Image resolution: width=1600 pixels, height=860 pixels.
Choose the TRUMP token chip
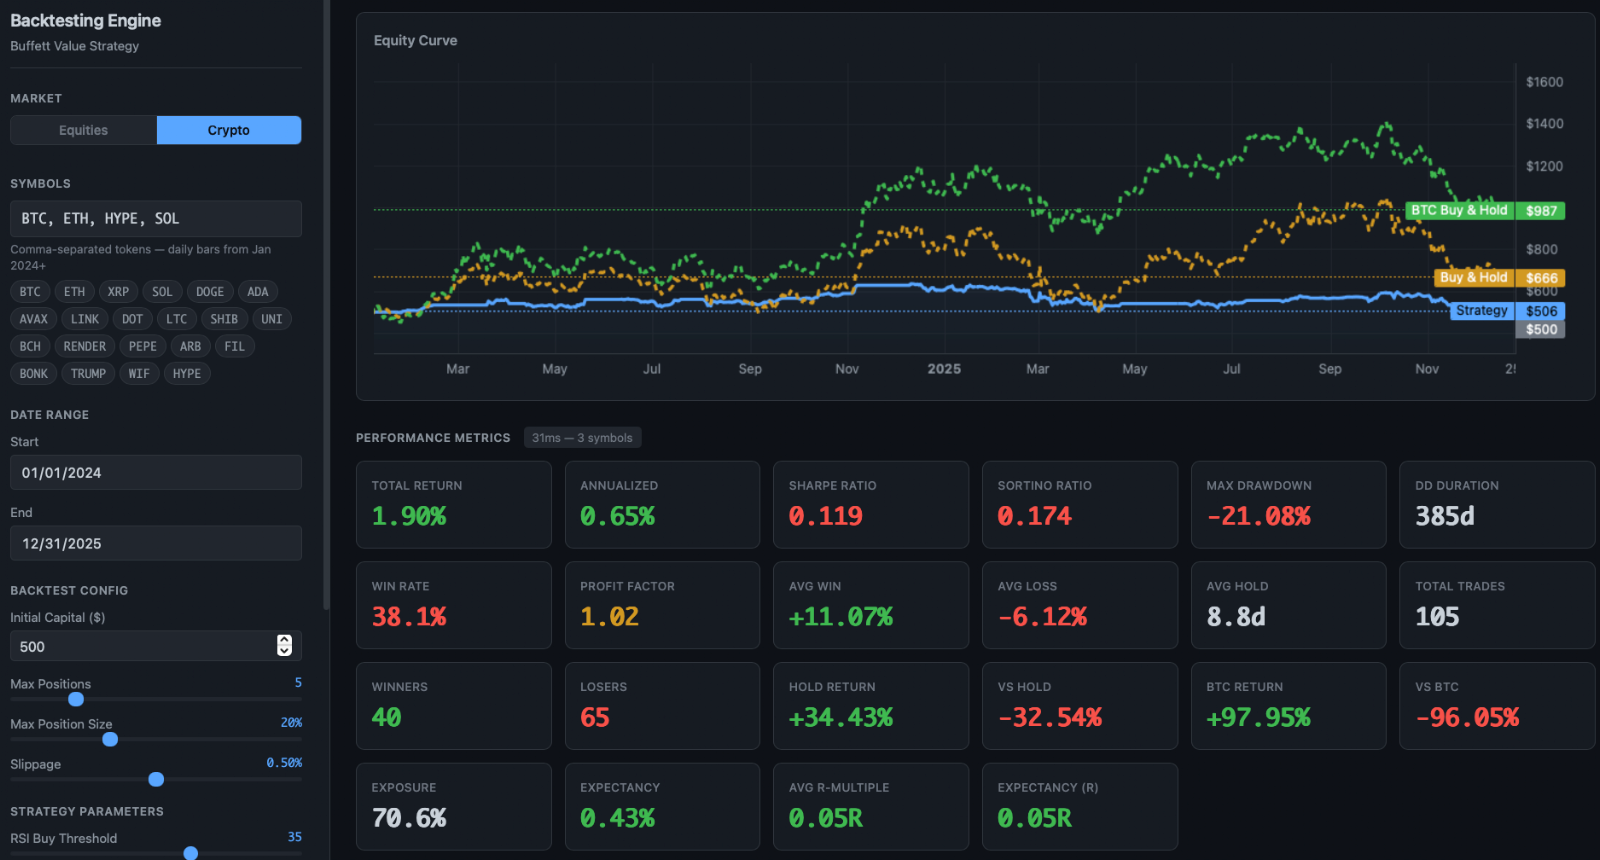(x=88, y=373)
